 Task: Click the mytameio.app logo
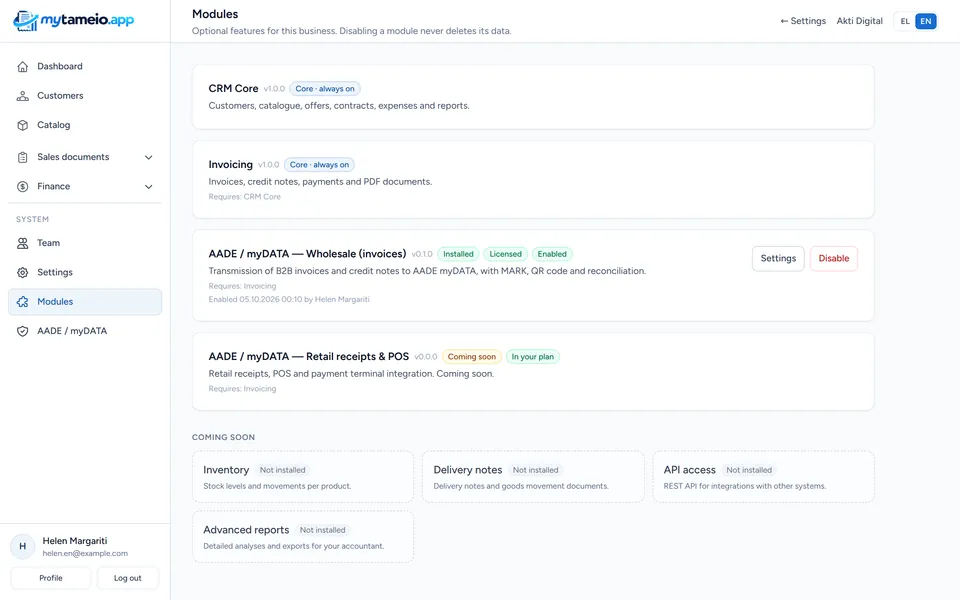(73, 20)
